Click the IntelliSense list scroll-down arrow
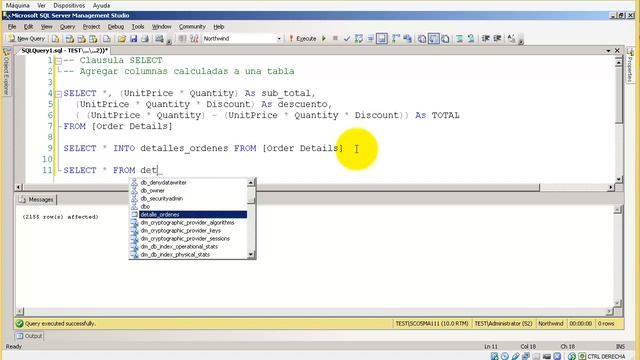This screenshot has width=640, height=360. click(x=251, y=255)
